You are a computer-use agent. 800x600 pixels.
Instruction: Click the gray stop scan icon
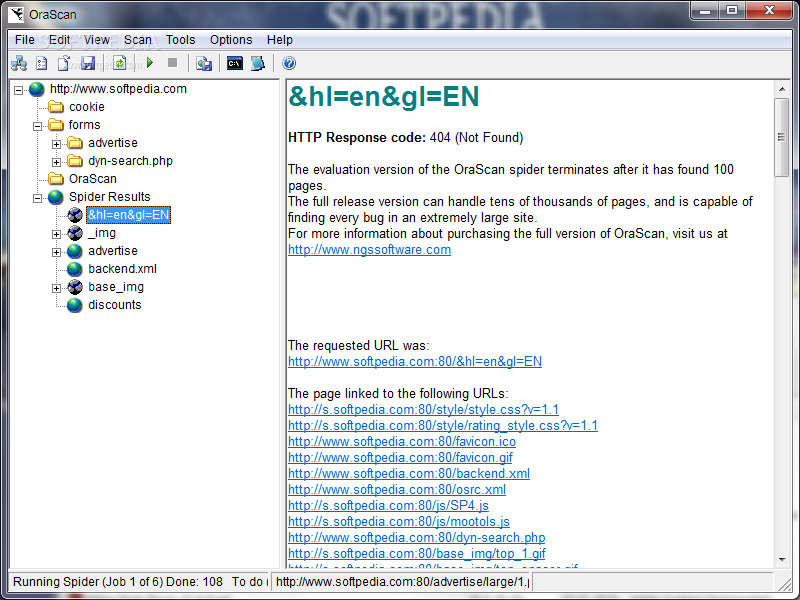(172, 63)
